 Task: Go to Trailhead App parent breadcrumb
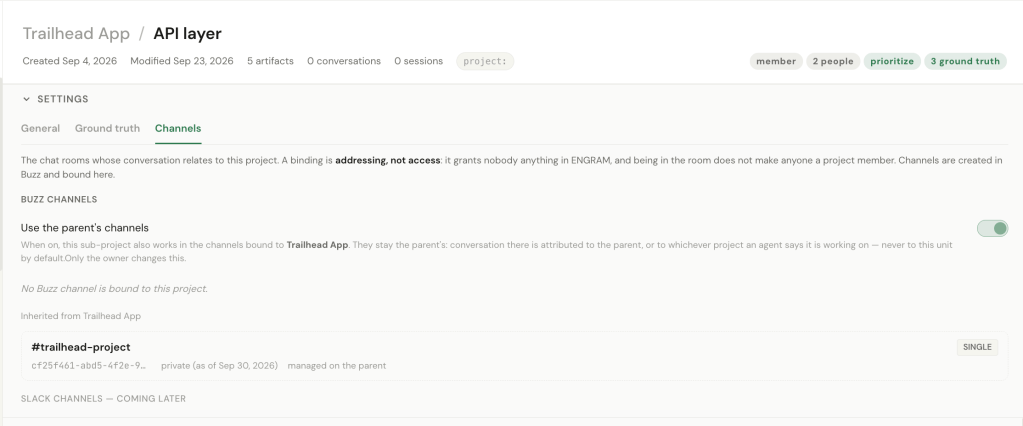coord(76,33)
